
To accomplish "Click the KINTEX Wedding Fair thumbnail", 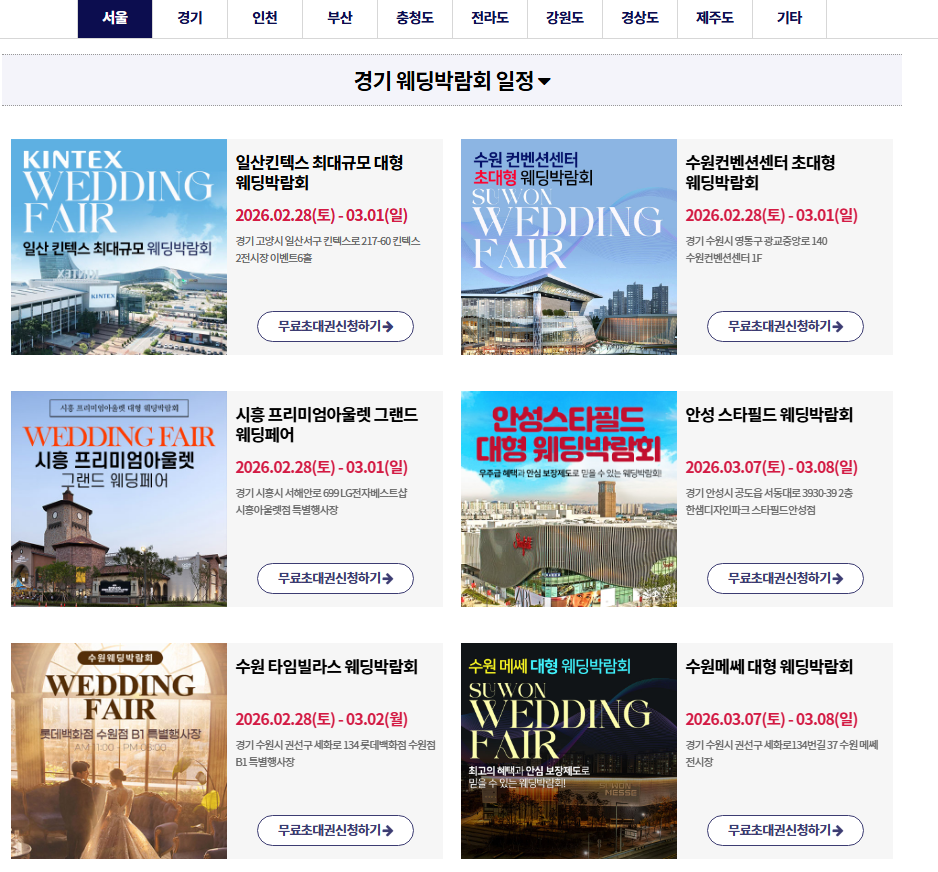I will click(x=119, y=247).
